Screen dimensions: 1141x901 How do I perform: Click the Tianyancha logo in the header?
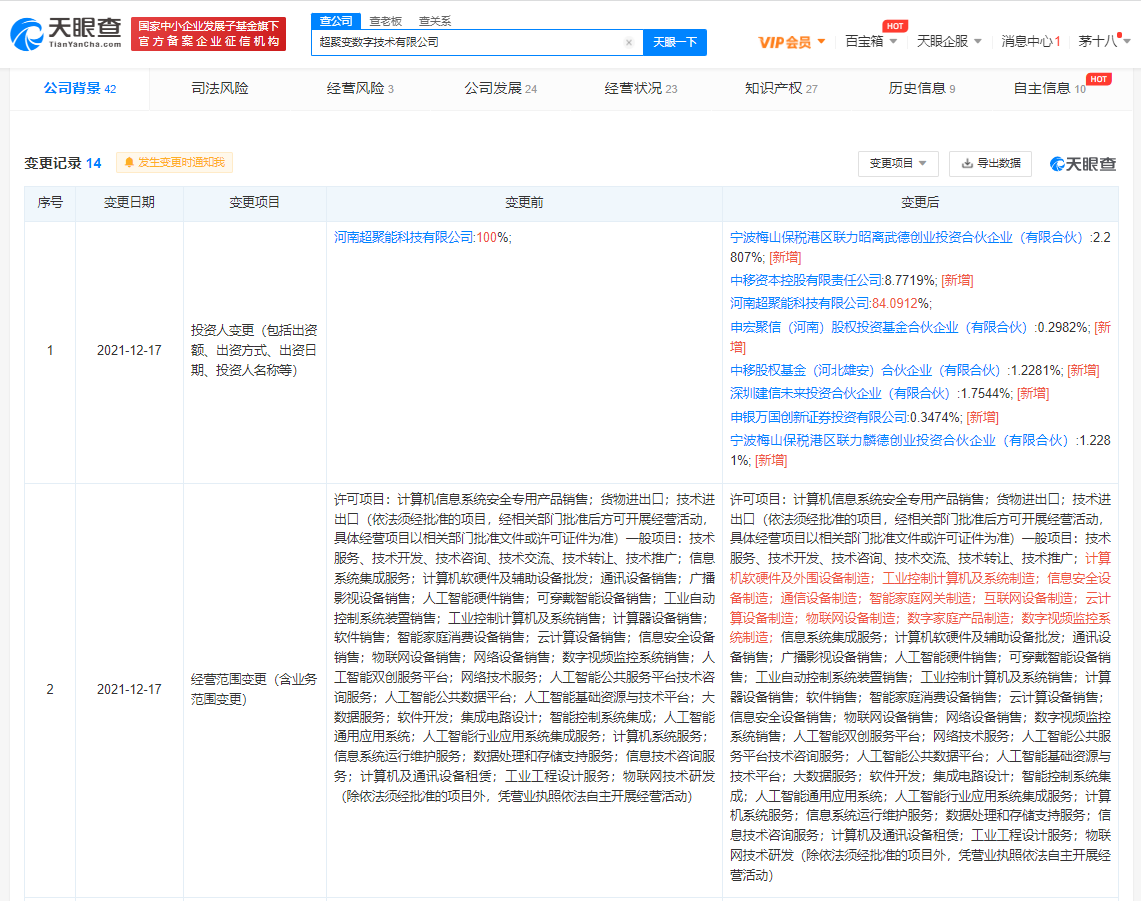click(x=66, y=35)
